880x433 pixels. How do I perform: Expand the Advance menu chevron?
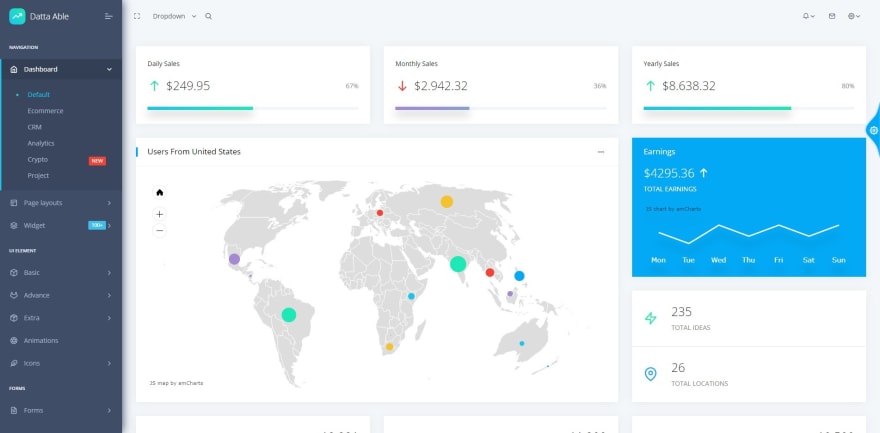coord(109,295)
